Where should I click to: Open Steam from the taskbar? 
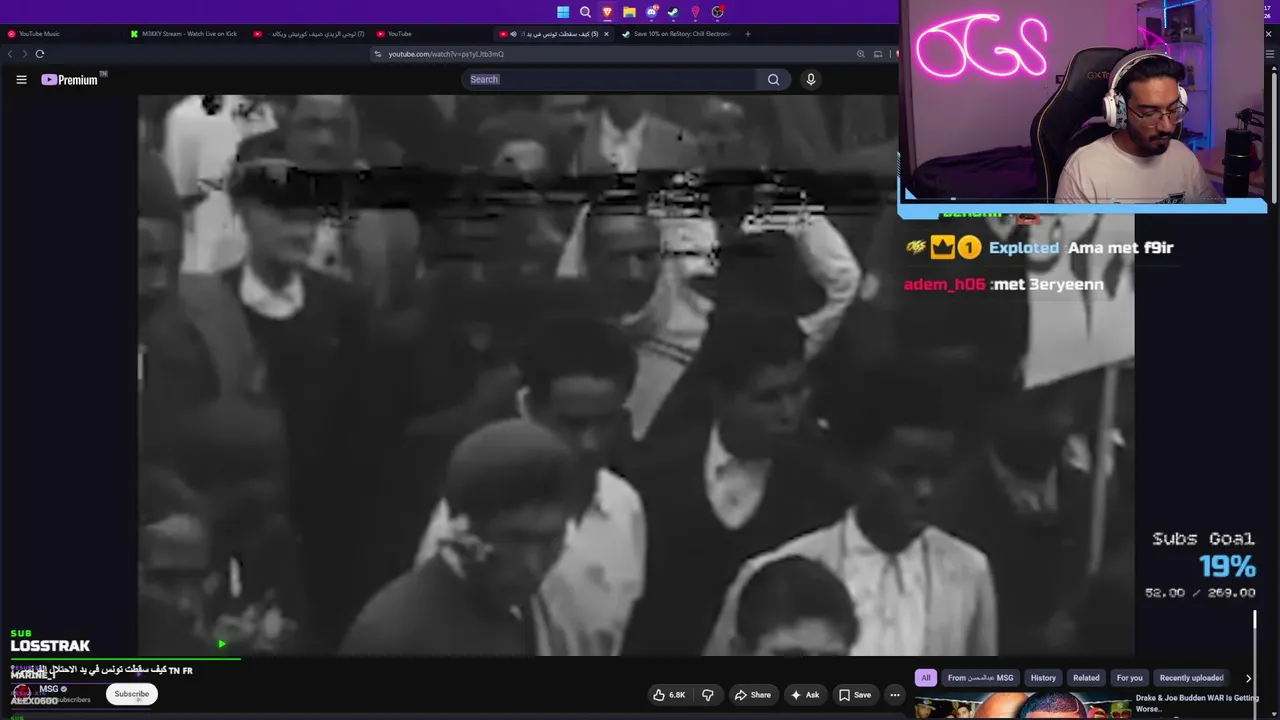coord(673,12)
